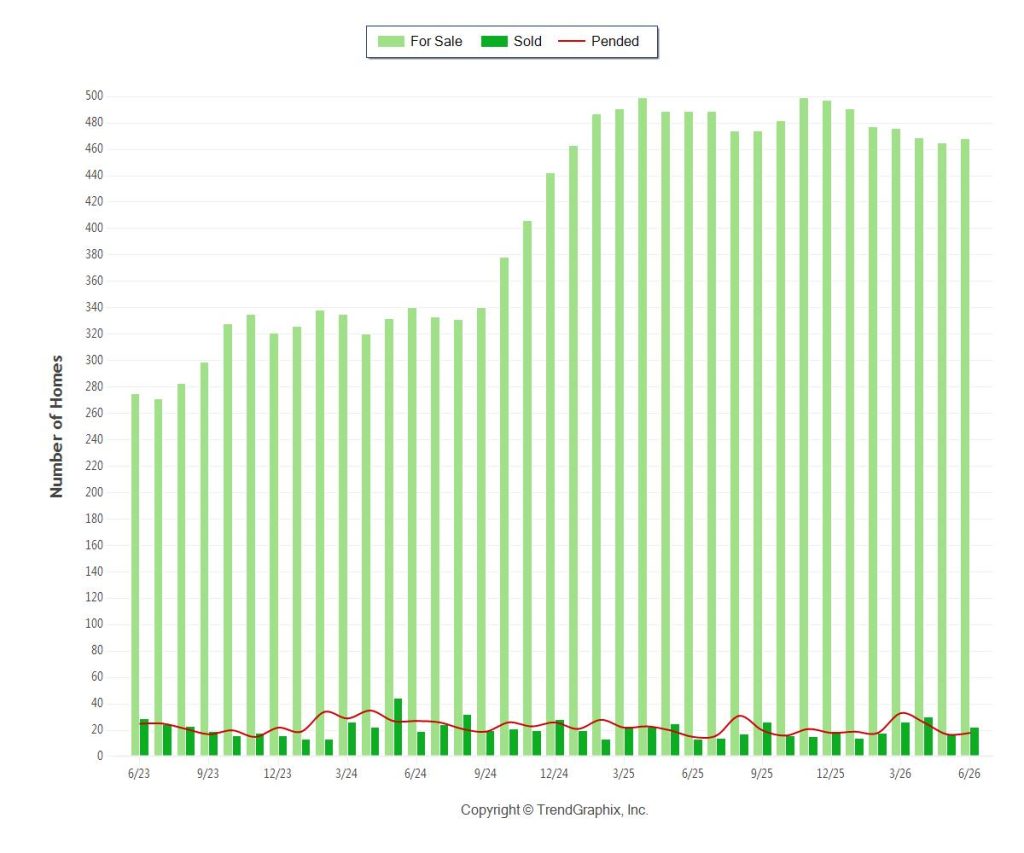Select the Sold bar for 6/23
Viewport: 1024px width, 853px height.
144,737
